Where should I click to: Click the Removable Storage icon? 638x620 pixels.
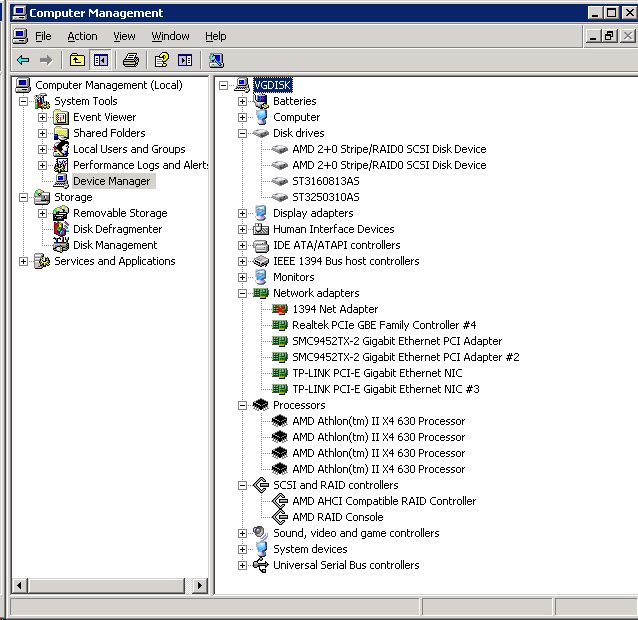[x=61, y=214]
